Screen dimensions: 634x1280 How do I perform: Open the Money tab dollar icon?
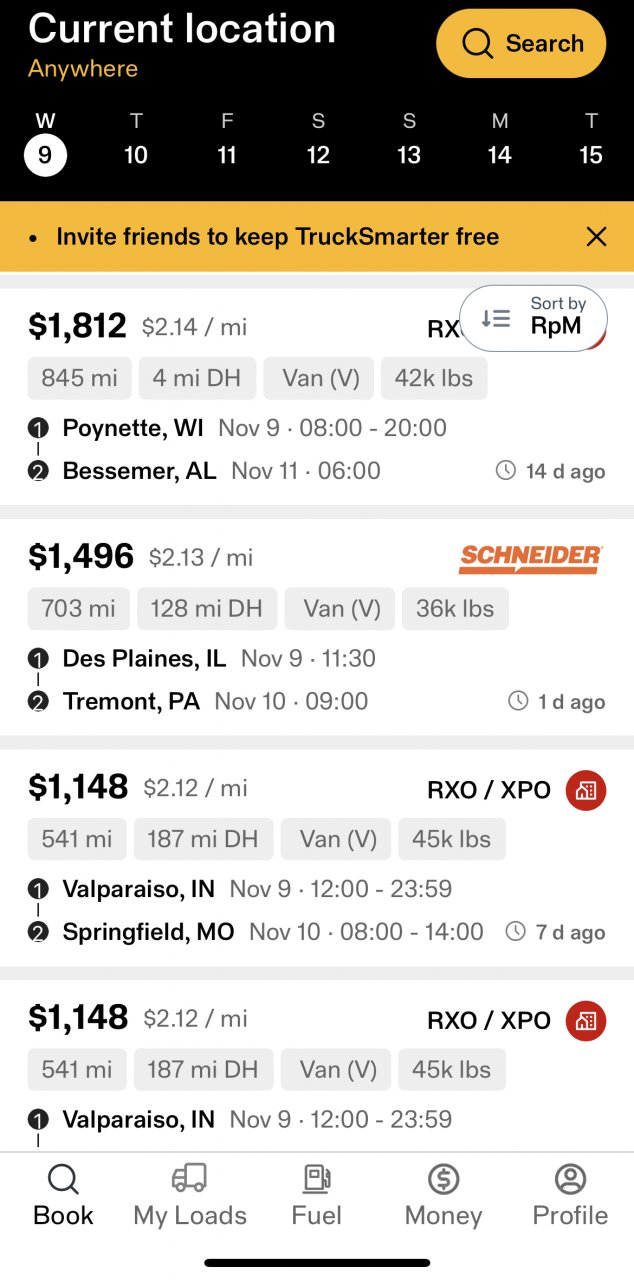(443, 1179)
